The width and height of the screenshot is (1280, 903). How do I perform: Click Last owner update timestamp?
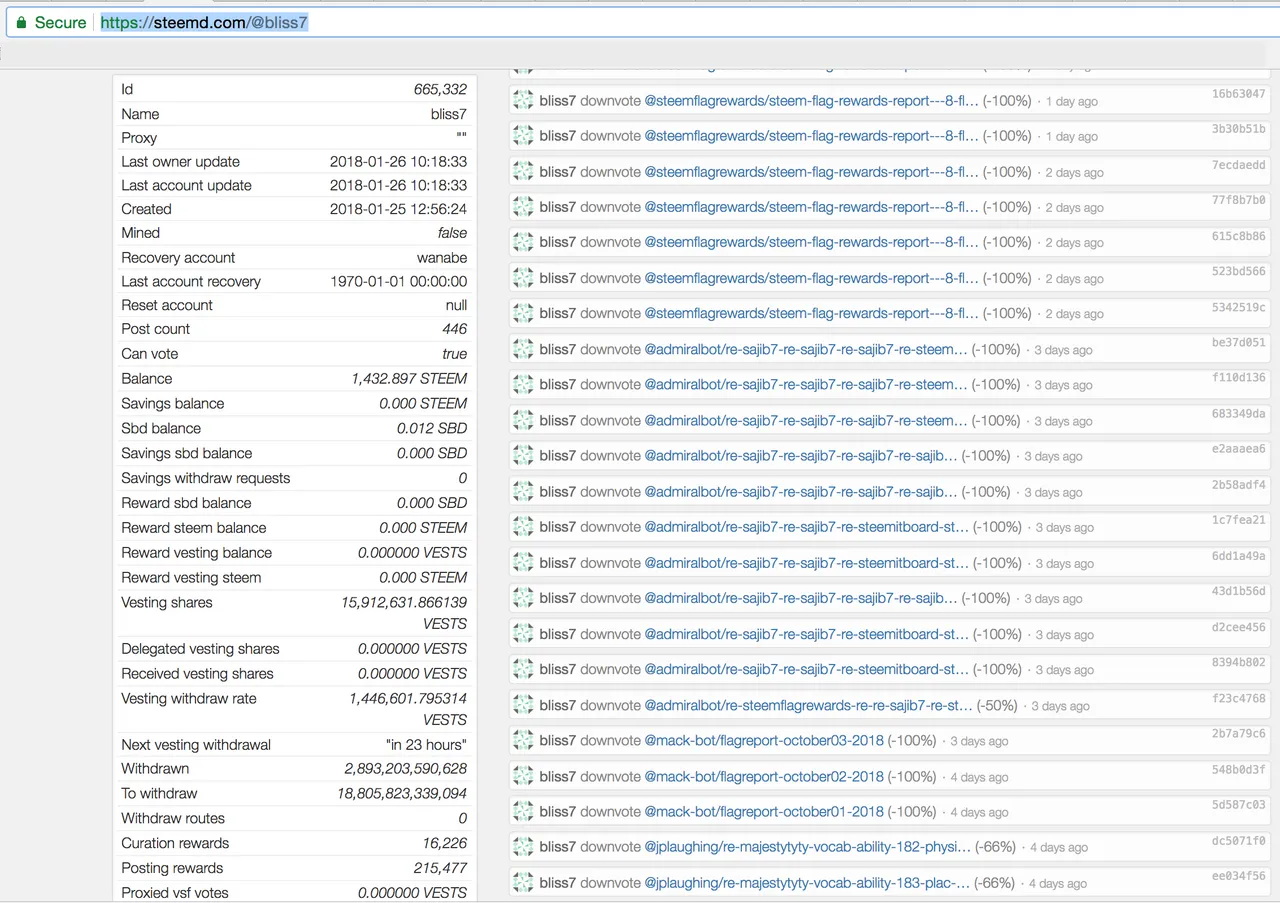click(398, 161)
